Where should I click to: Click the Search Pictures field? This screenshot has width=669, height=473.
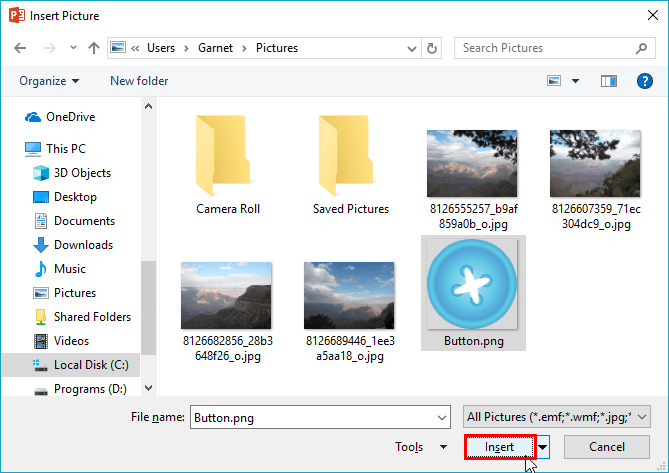(x=555, y=48)
